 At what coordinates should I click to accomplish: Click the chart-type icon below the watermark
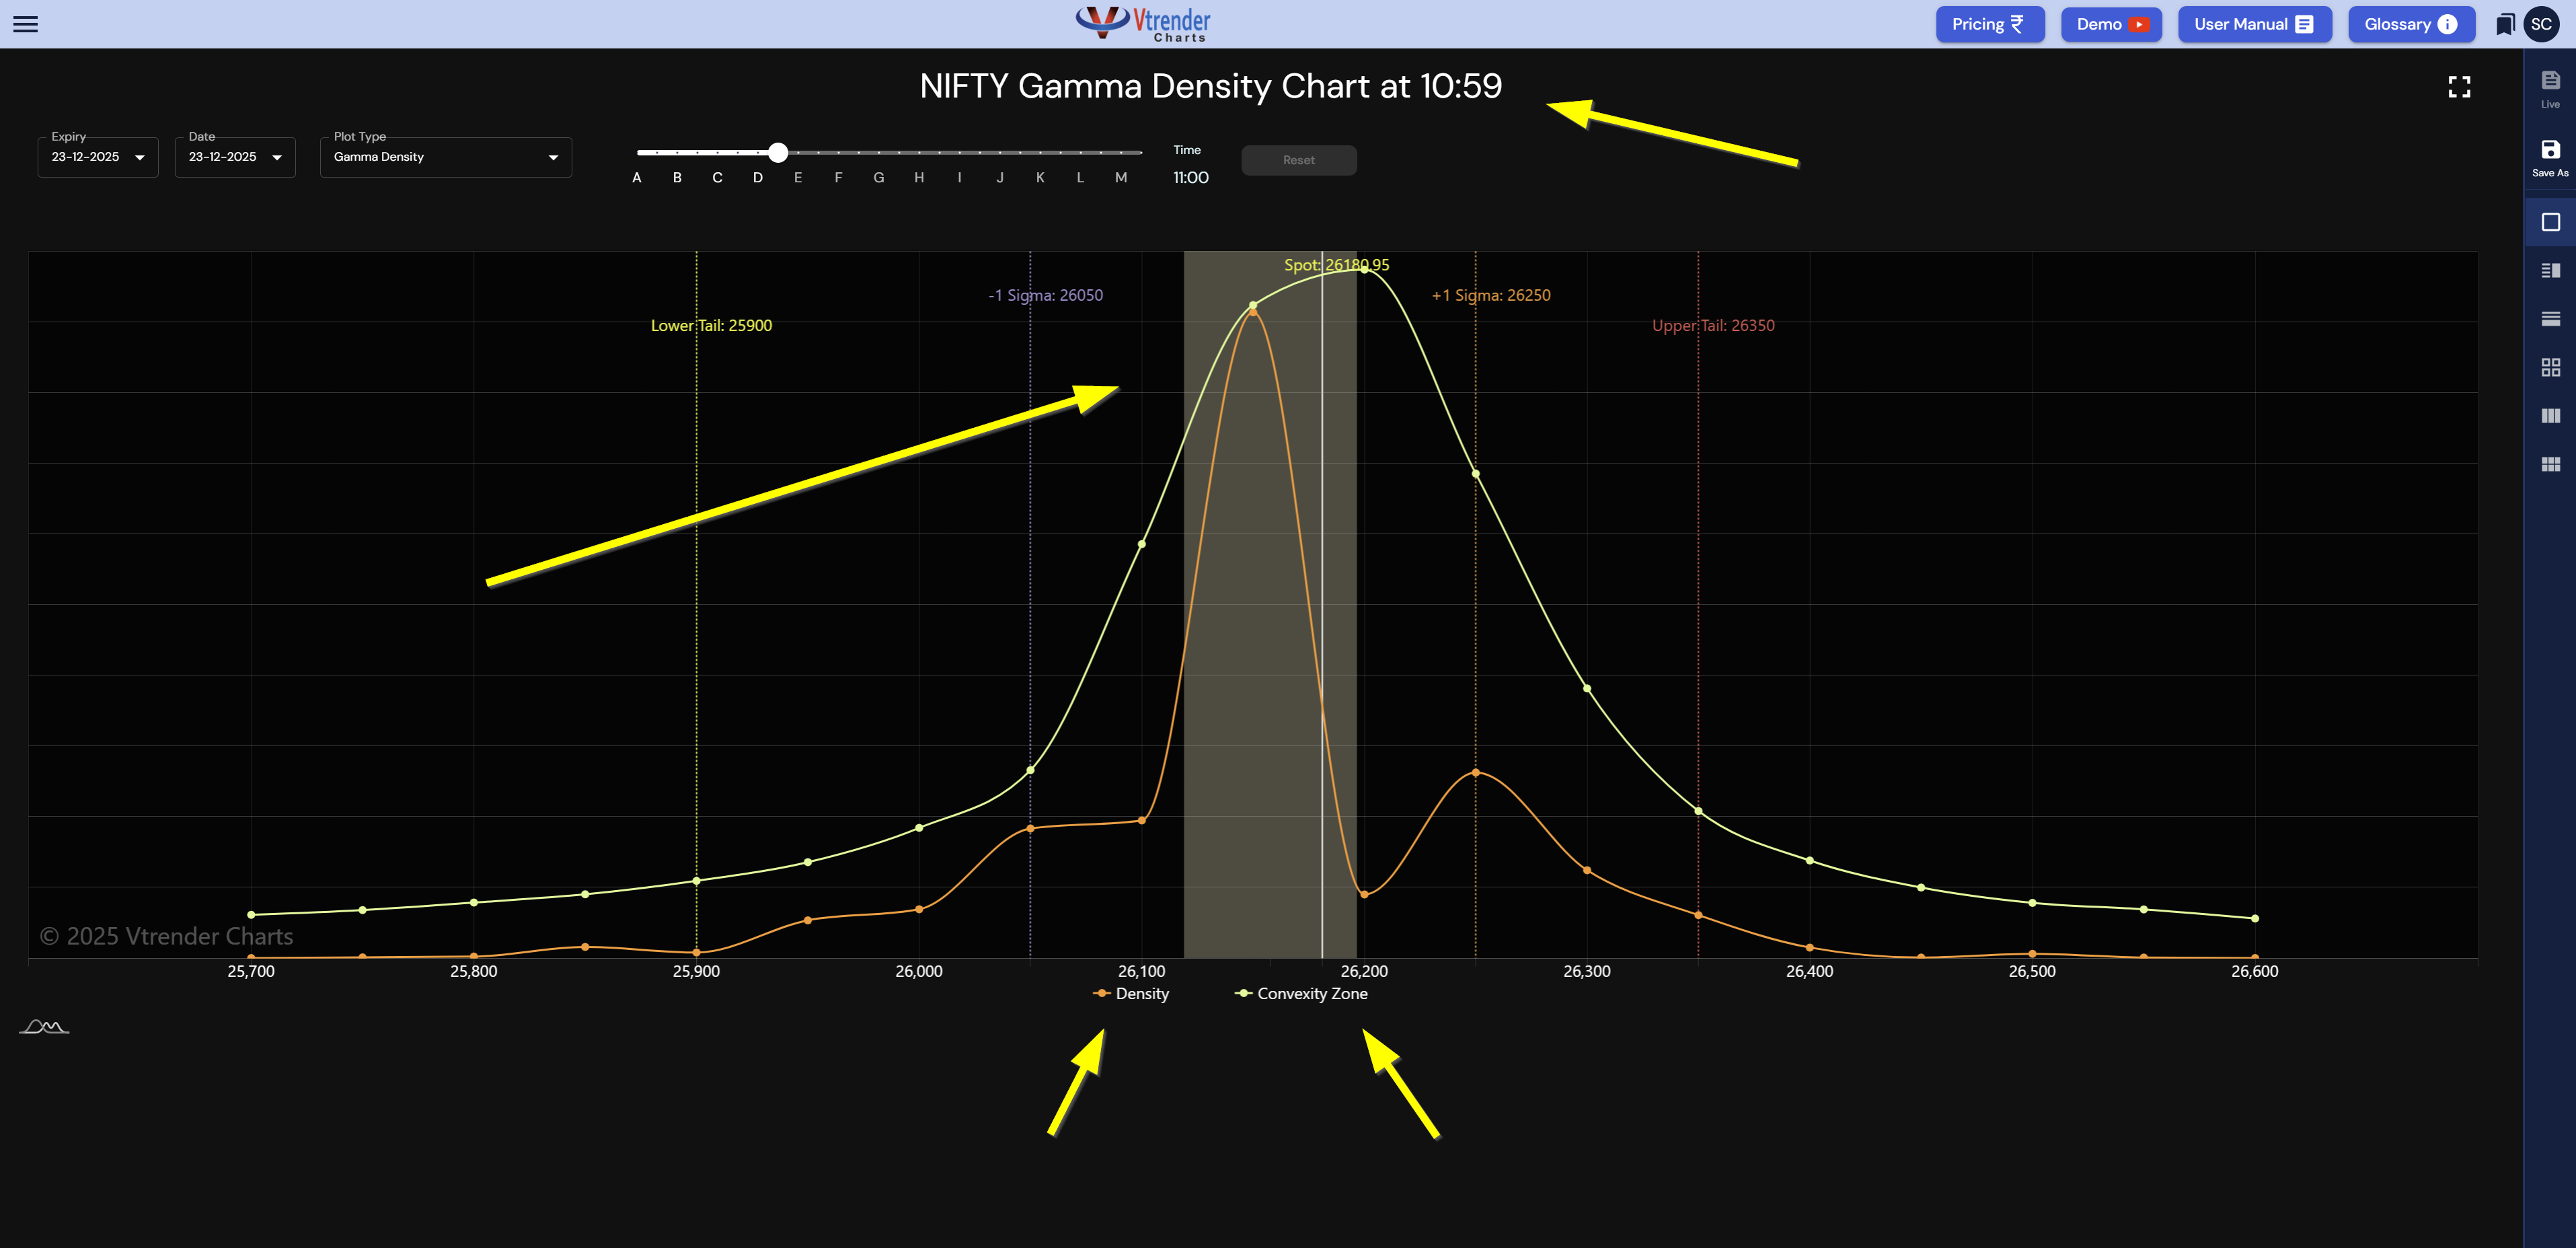(x=44, y=1027)
